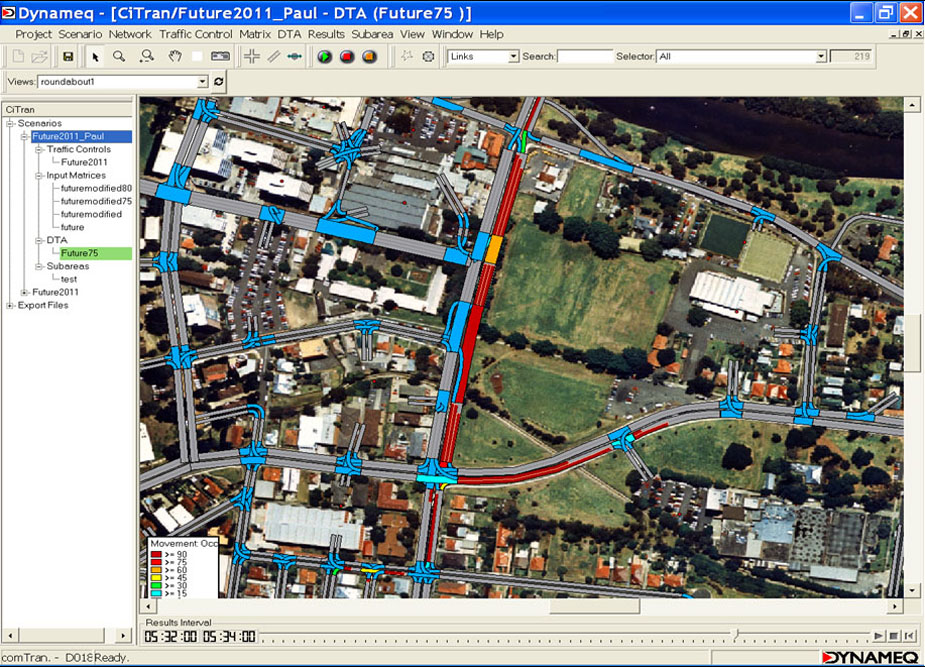
Task: Click the refresh icon next to the Views selector
Action: 218,81
